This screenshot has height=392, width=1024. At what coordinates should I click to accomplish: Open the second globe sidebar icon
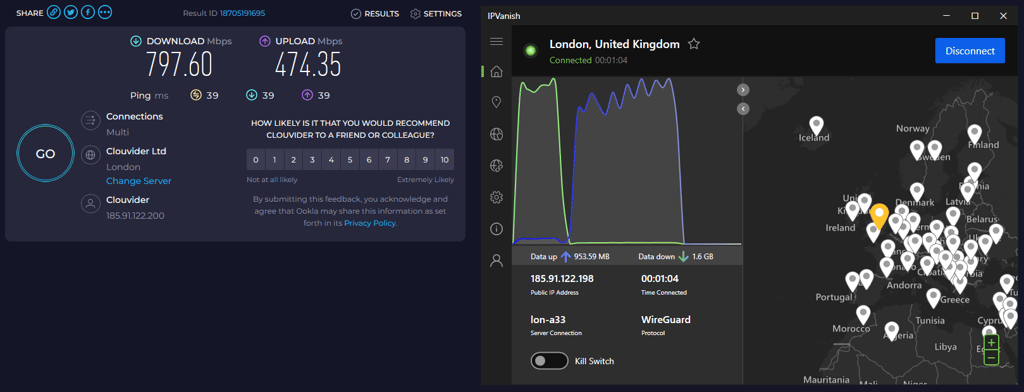pyautogui.click(x=496, y=165)
